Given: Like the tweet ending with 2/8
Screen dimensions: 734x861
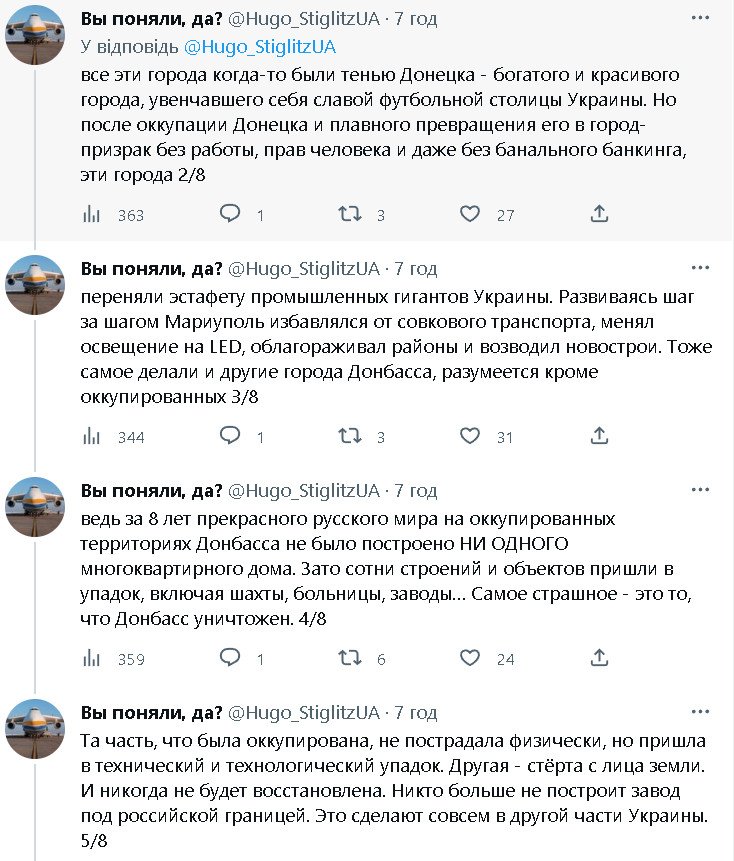Looking at the screenshot, I should tap(470, 214).
